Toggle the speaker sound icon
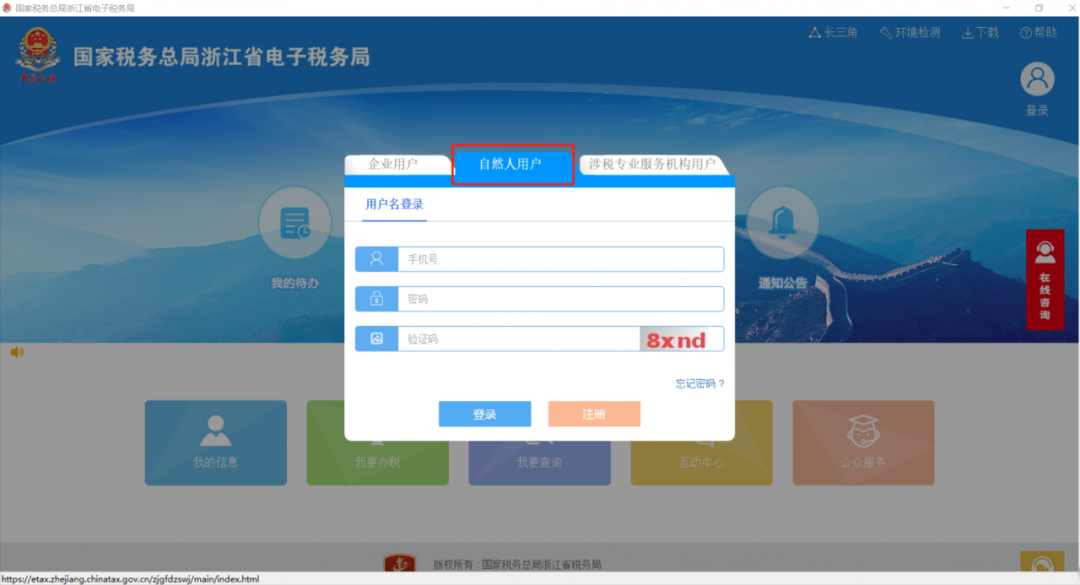 pos(17,352)
